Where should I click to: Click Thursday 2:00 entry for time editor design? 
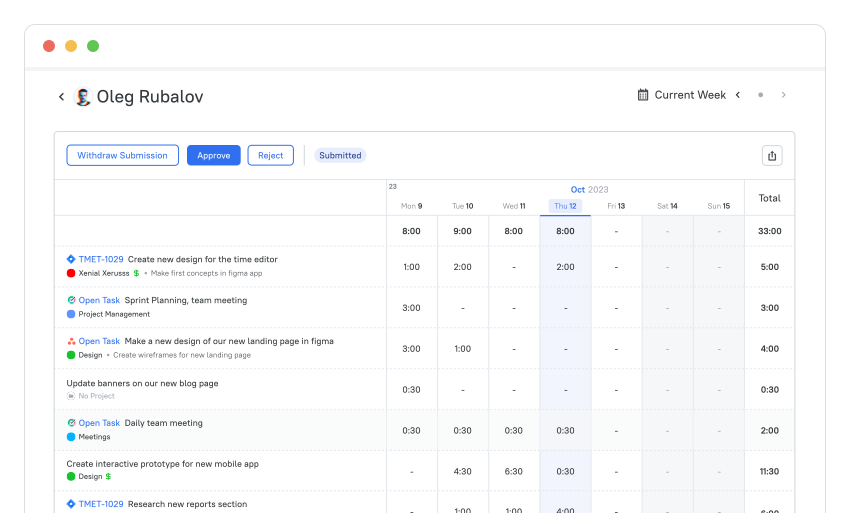click(565, 267)
